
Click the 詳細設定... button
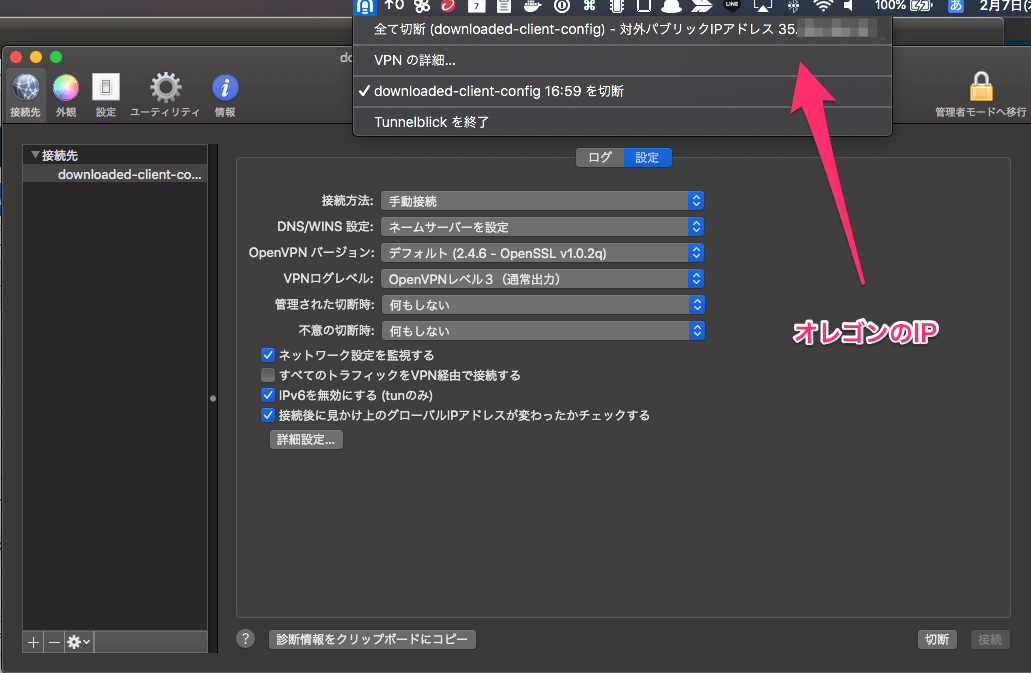coord(306,440)
